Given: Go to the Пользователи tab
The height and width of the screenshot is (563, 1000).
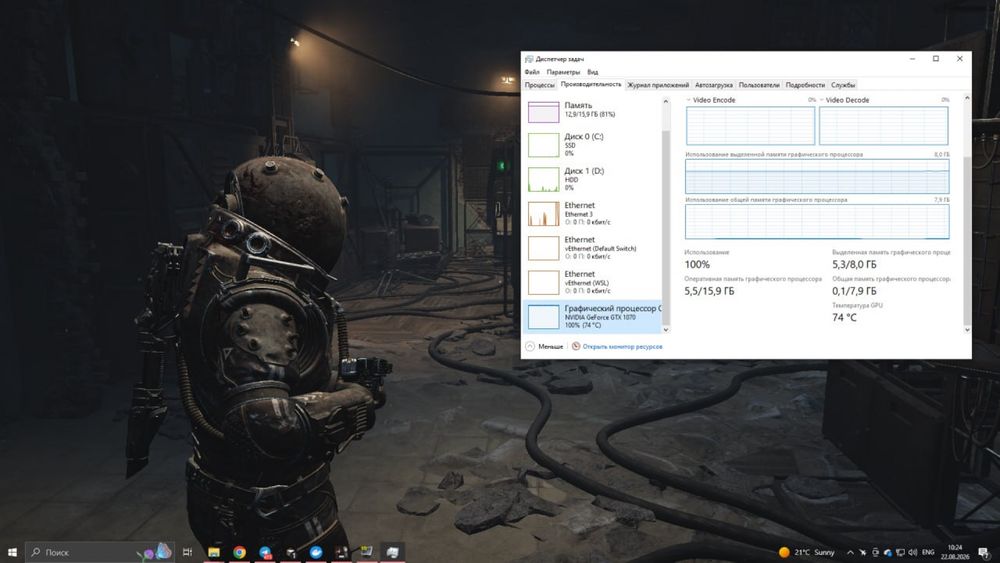Looking at the screenshot, I should pyautogui.click(x=759, y=85).
